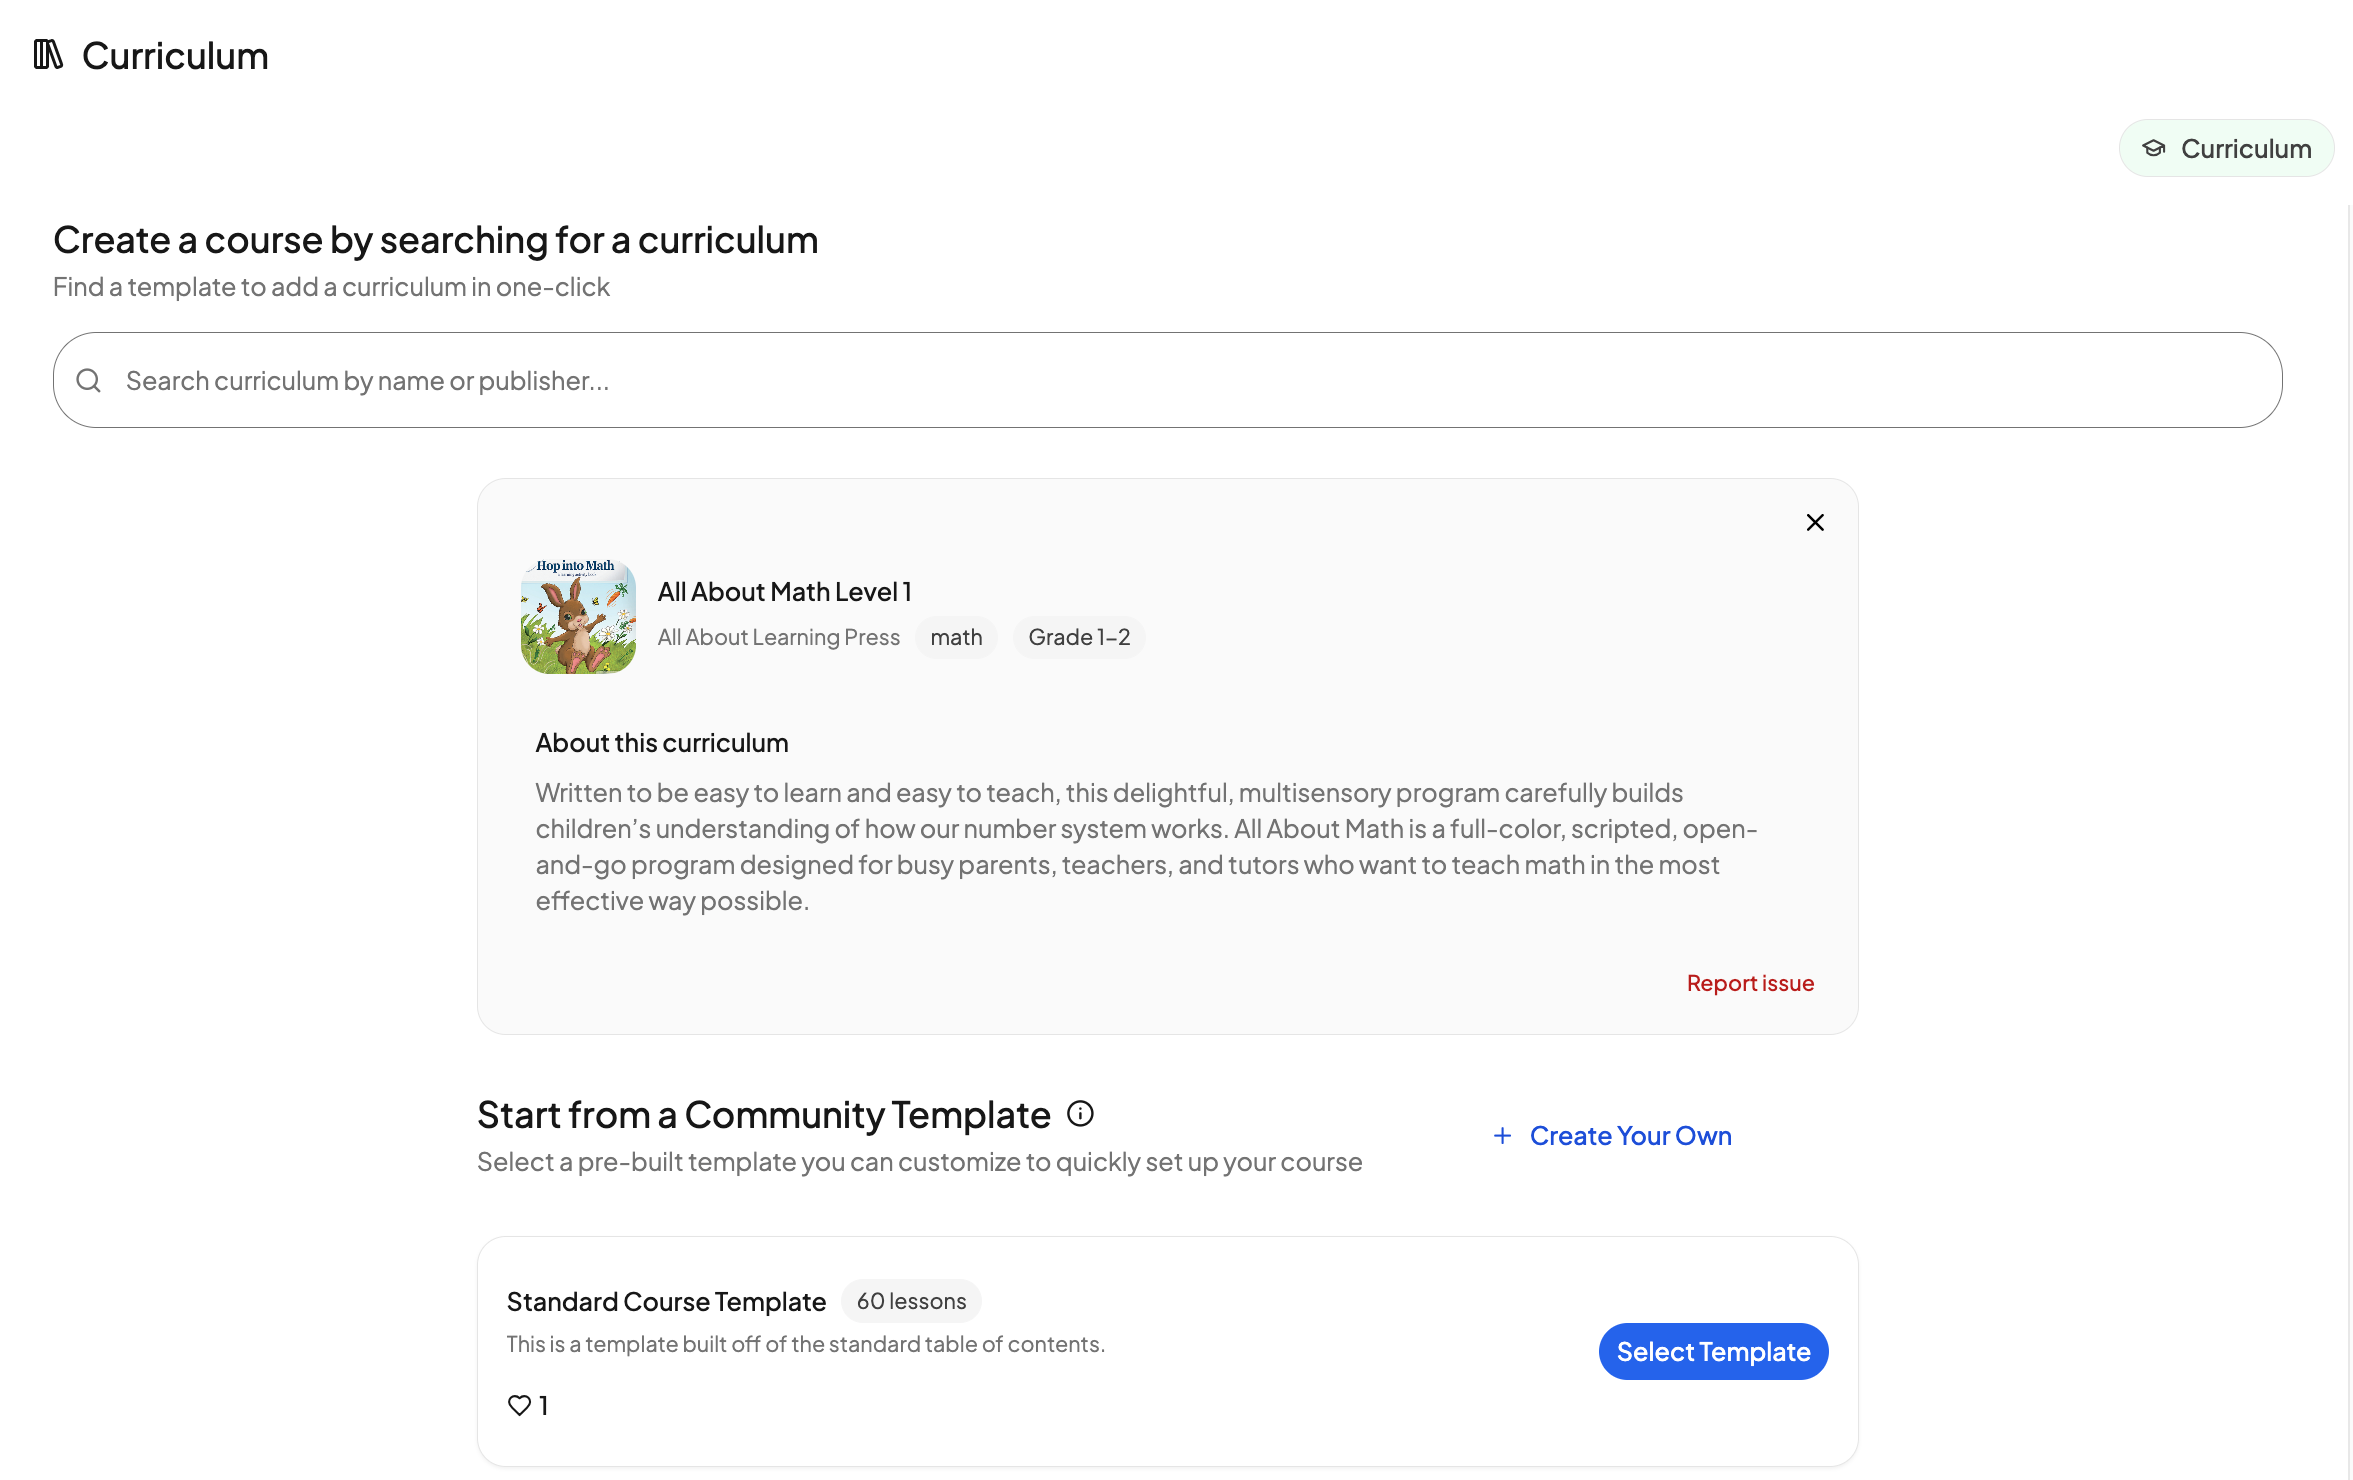Screen dimensions: 2353x1480
Task: Click the All About Learning Press publisher
Action: (x=778, y=638)
